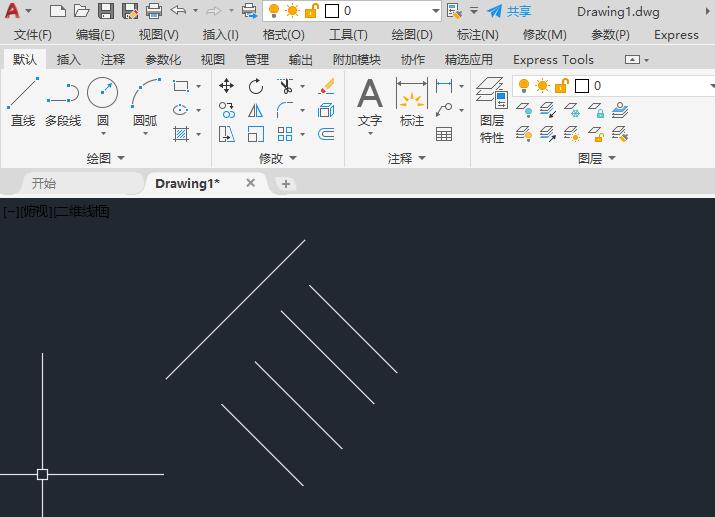
Task: Switch to the Parametric (参数化) ribbon tab
Action: [163, 59]
